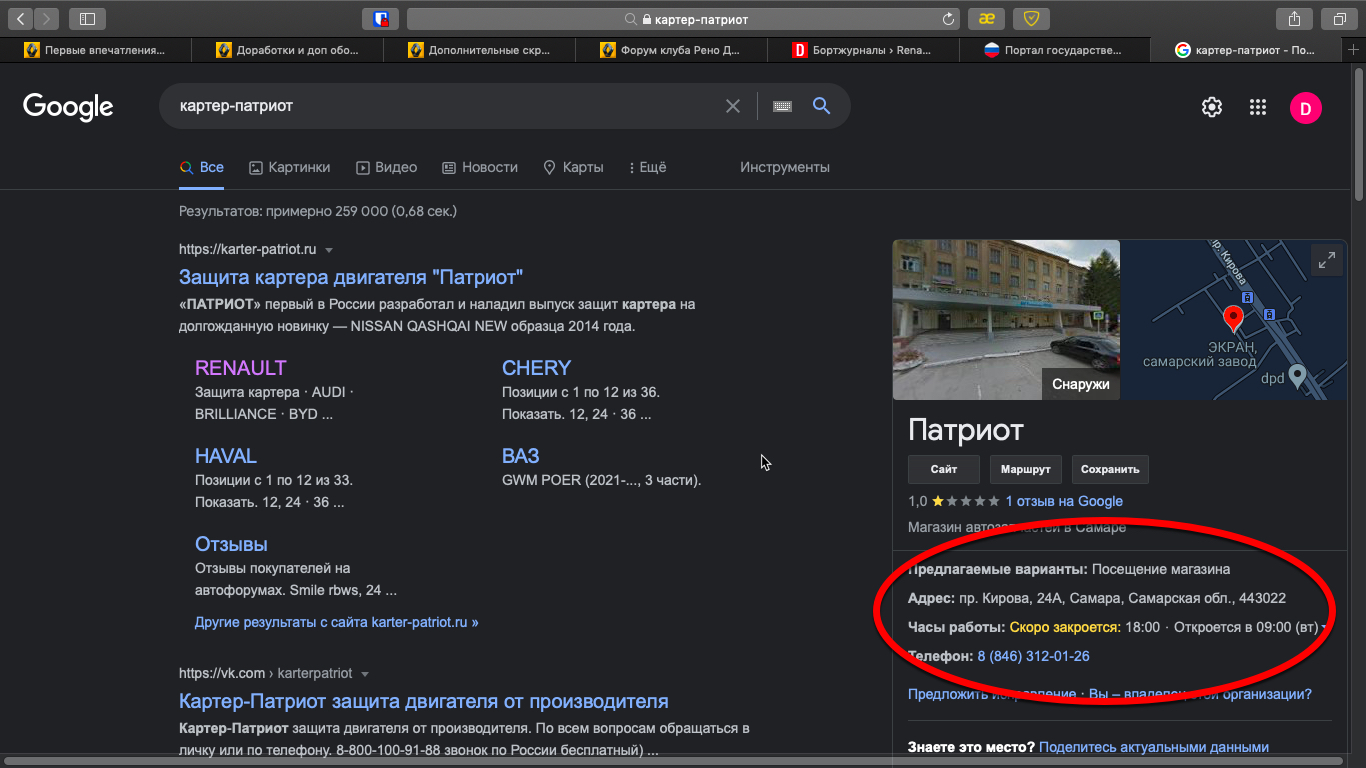Open result 'Защита картера двигателя "Патриот"'

[x=351, y=277]
